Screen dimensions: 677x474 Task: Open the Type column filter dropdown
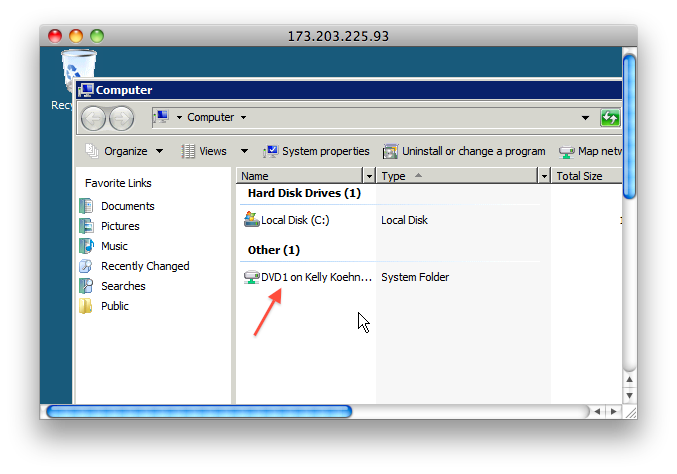544,176
